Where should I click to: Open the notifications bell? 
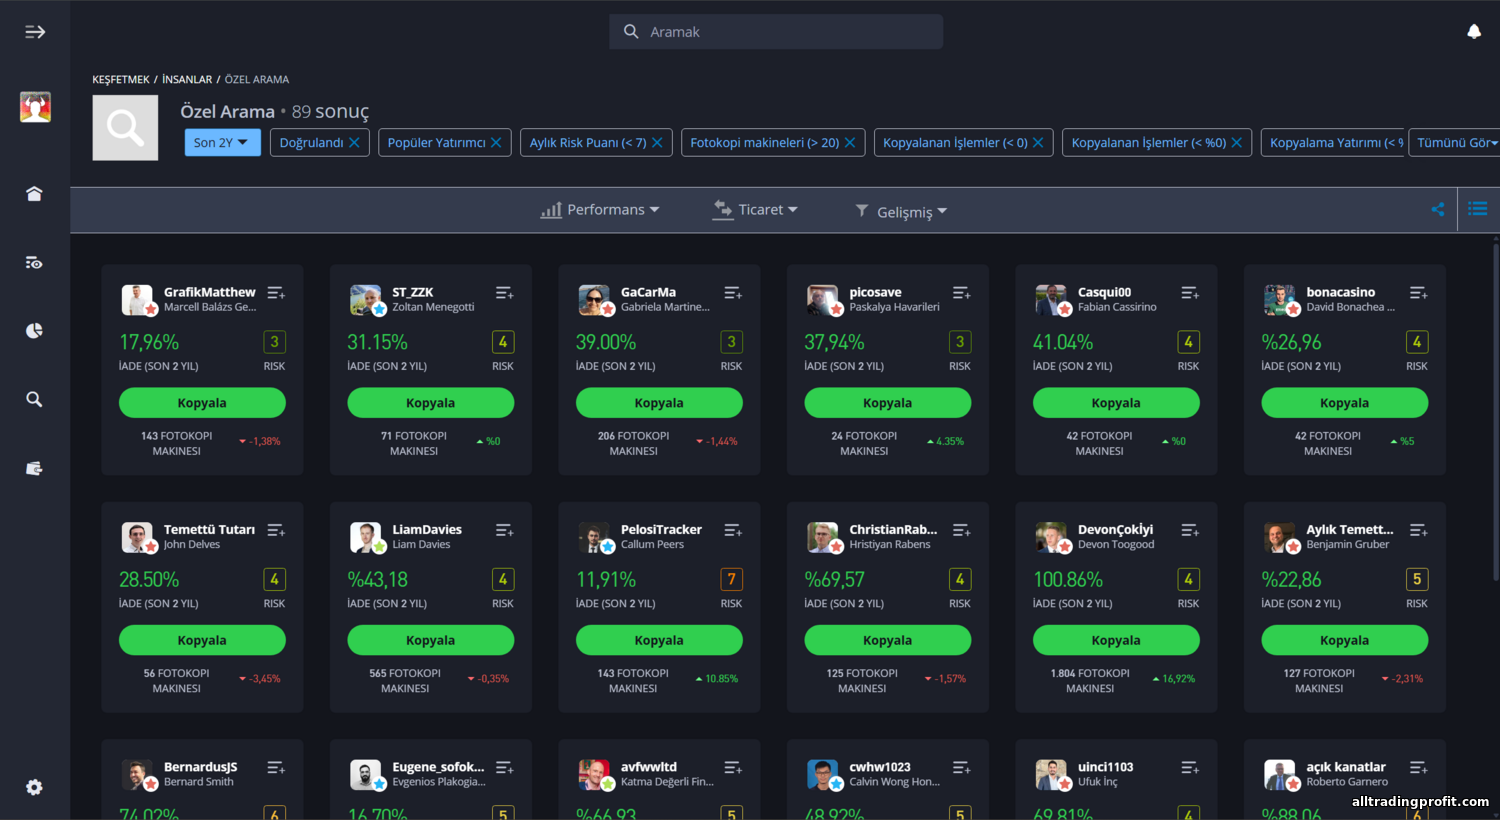1473,32
